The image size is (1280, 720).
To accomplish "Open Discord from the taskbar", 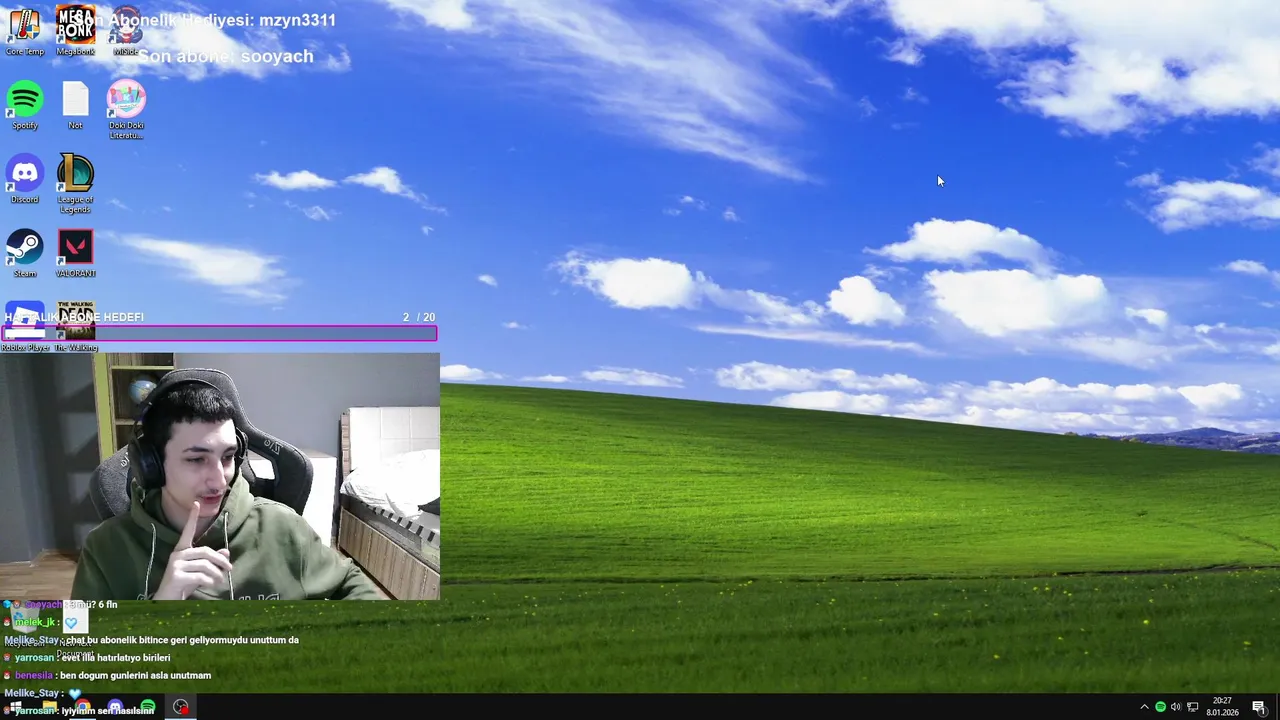I will click(x=115, y=707).
